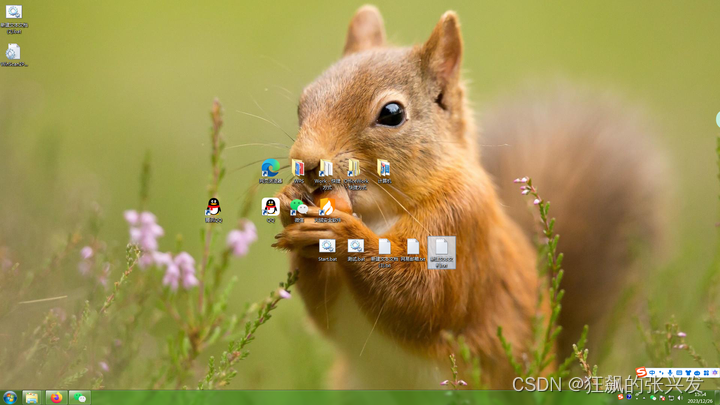This screenshot has width=720, height=405.
Task: Open WeChat from the taskbar
Action: 80,397
